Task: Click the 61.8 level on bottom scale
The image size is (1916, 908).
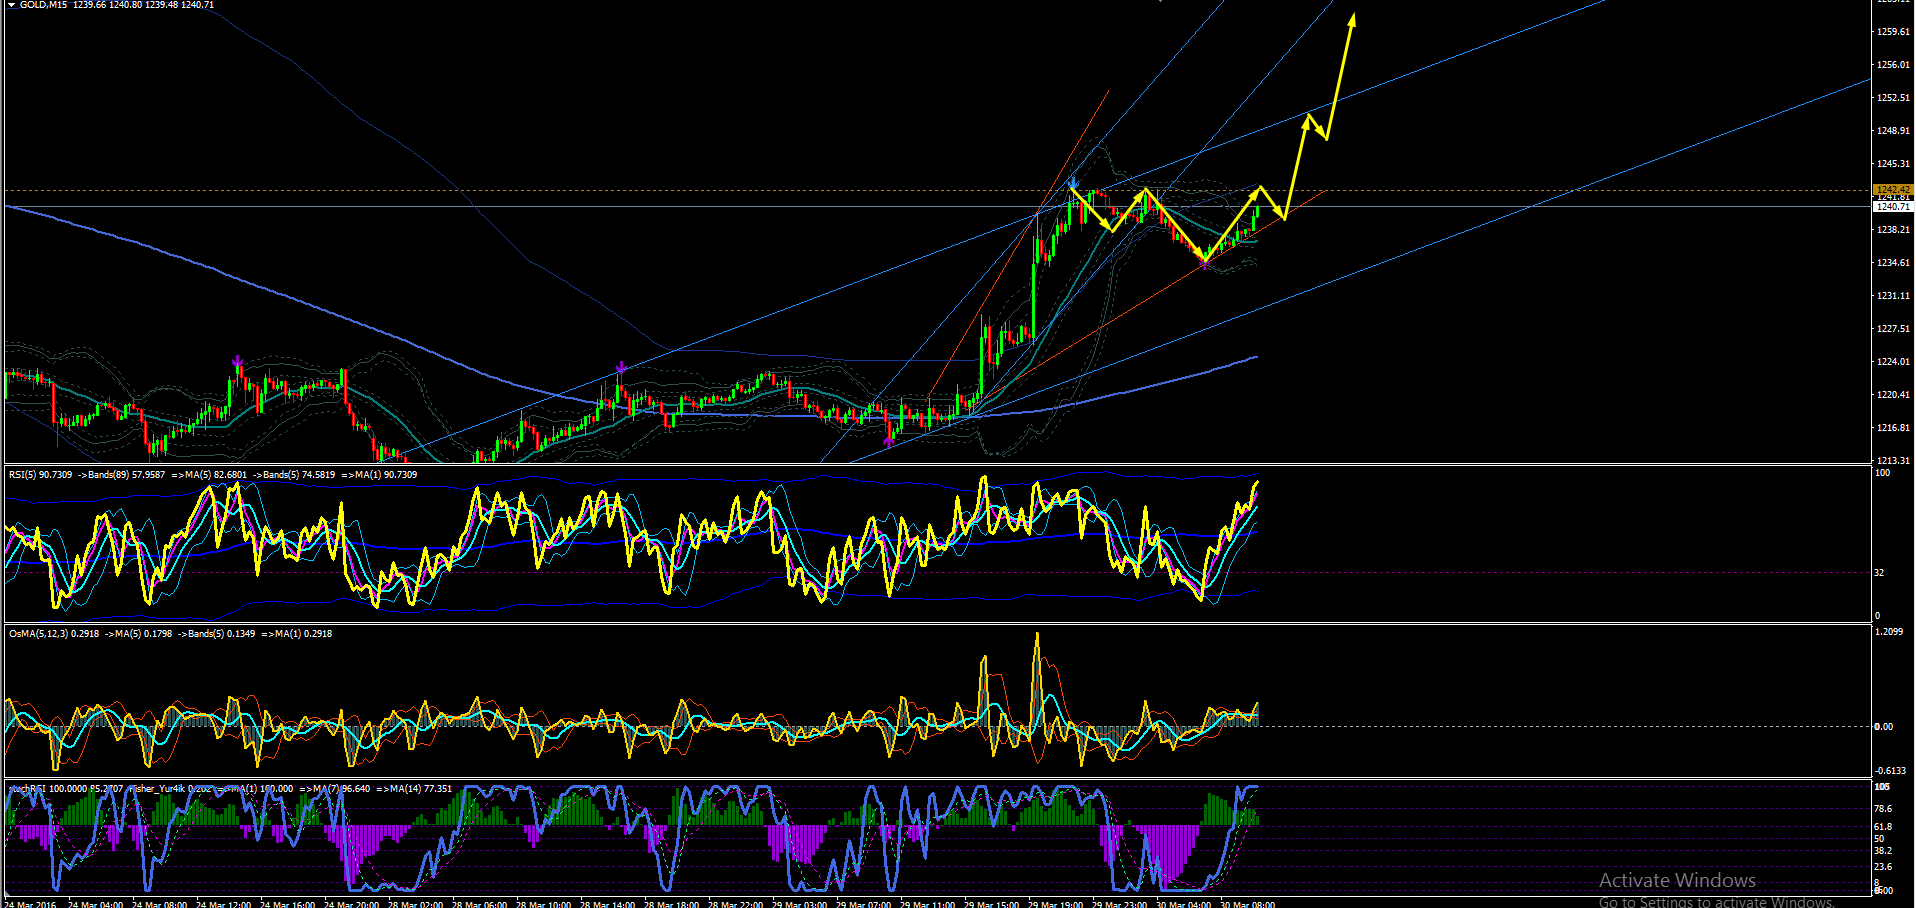Action: point(1883,827)
